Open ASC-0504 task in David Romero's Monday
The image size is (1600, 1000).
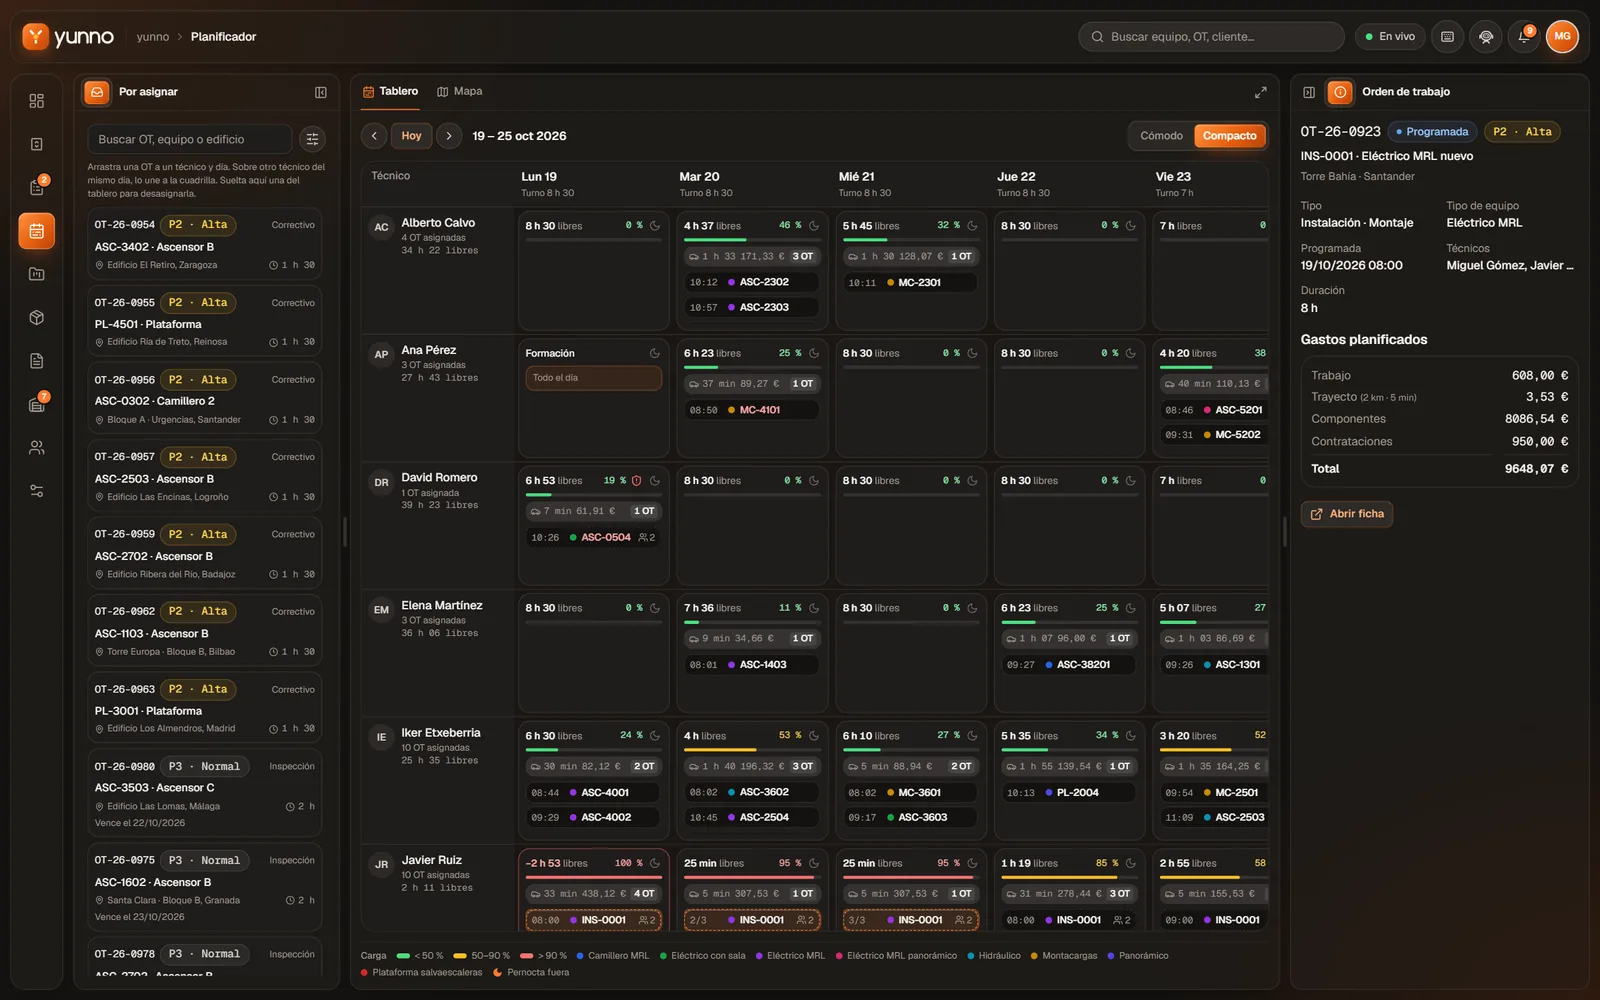pyautogui.click(x=593, y=537)
